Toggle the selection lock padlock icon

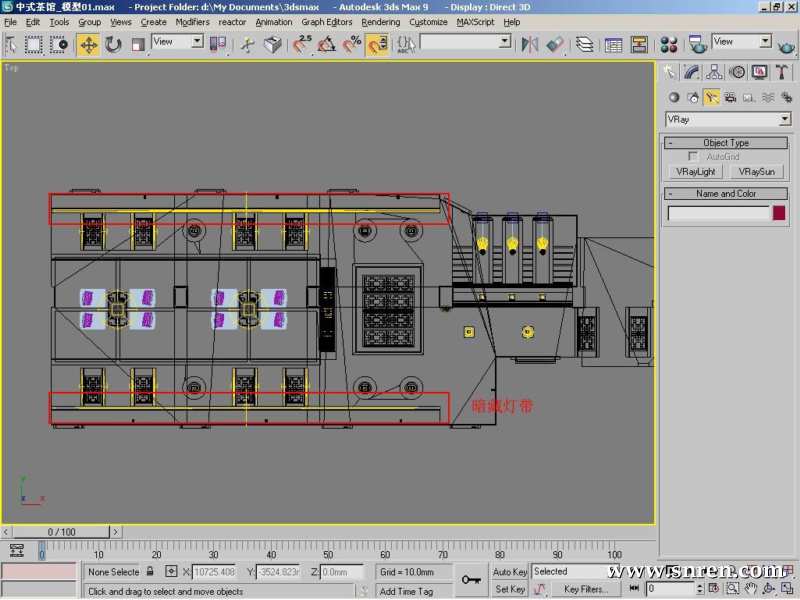[150, 572]
